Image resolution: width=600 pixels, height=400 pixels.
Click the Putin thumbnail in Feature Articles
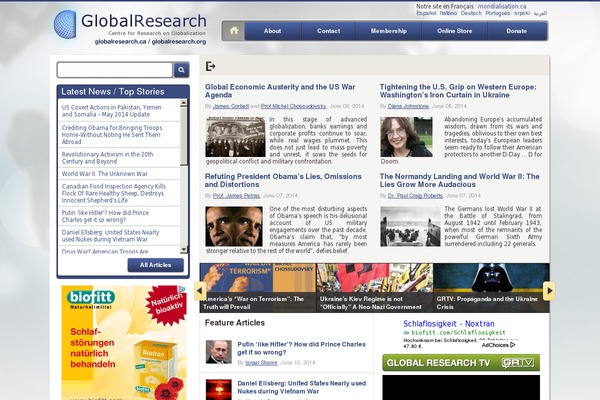click(218, 352)
